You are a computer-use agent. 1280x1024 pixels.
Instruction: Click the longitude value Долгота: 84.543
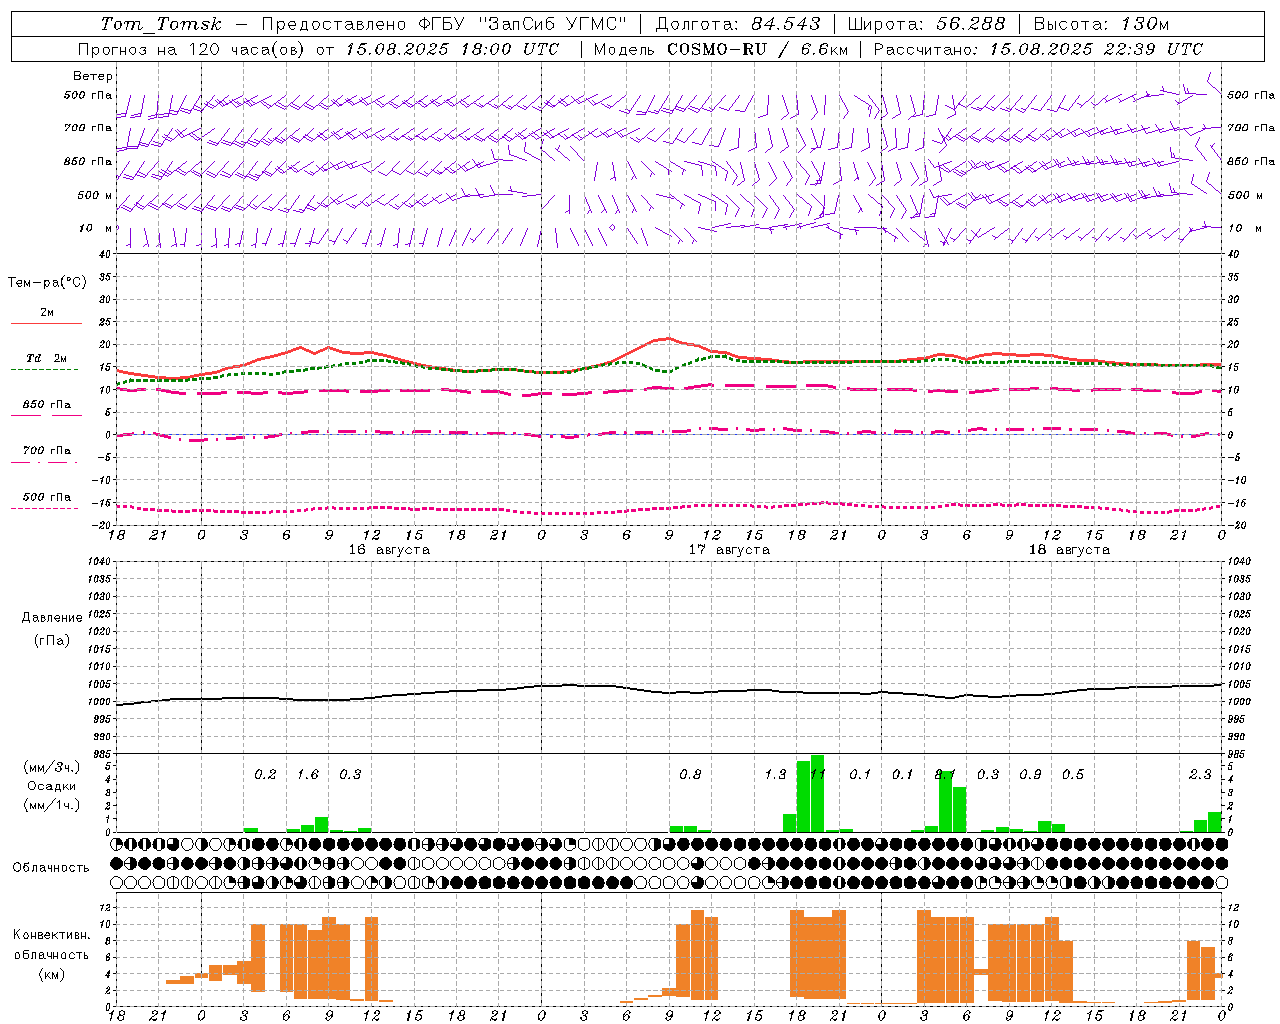738,24
